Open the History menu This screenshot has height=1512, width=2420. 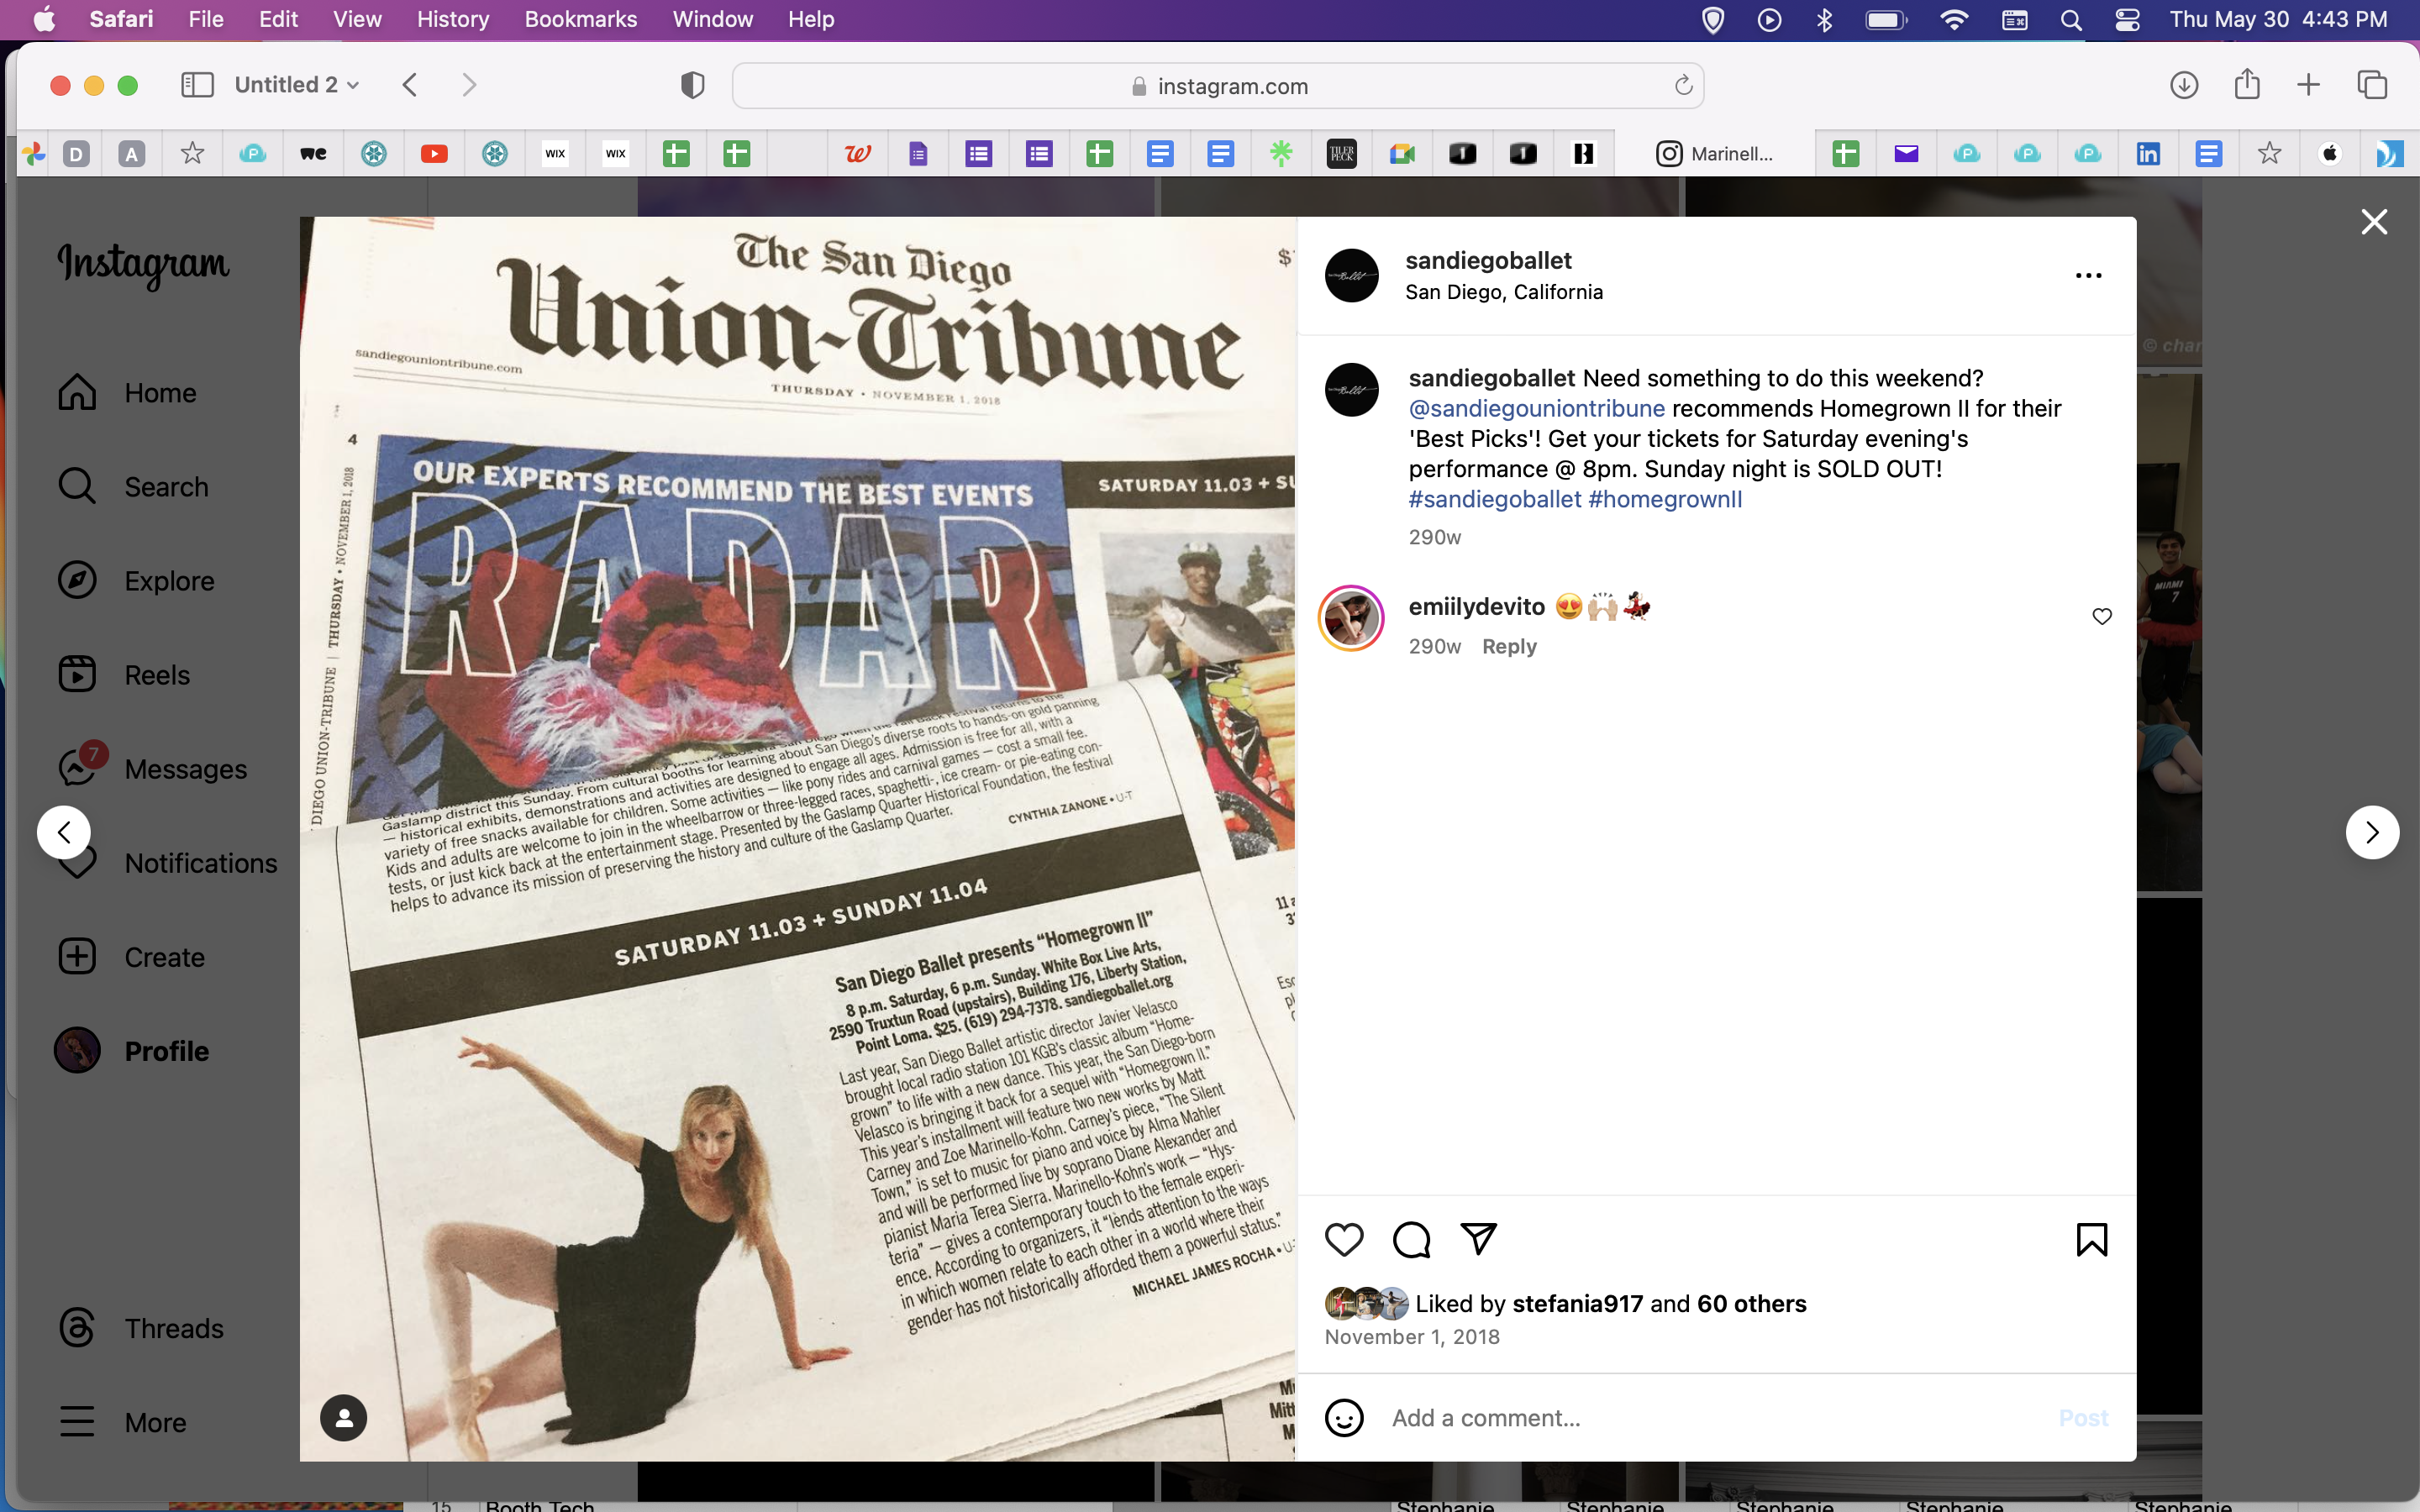452,19
